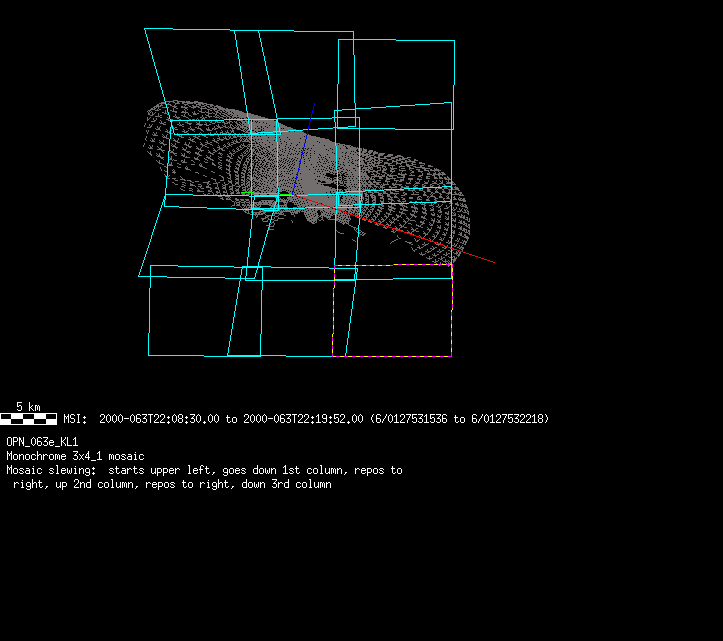The image size is (723, 641).
Task: Click the yellow dashed highlighted mosaic frame
Action: pos(392,310)
